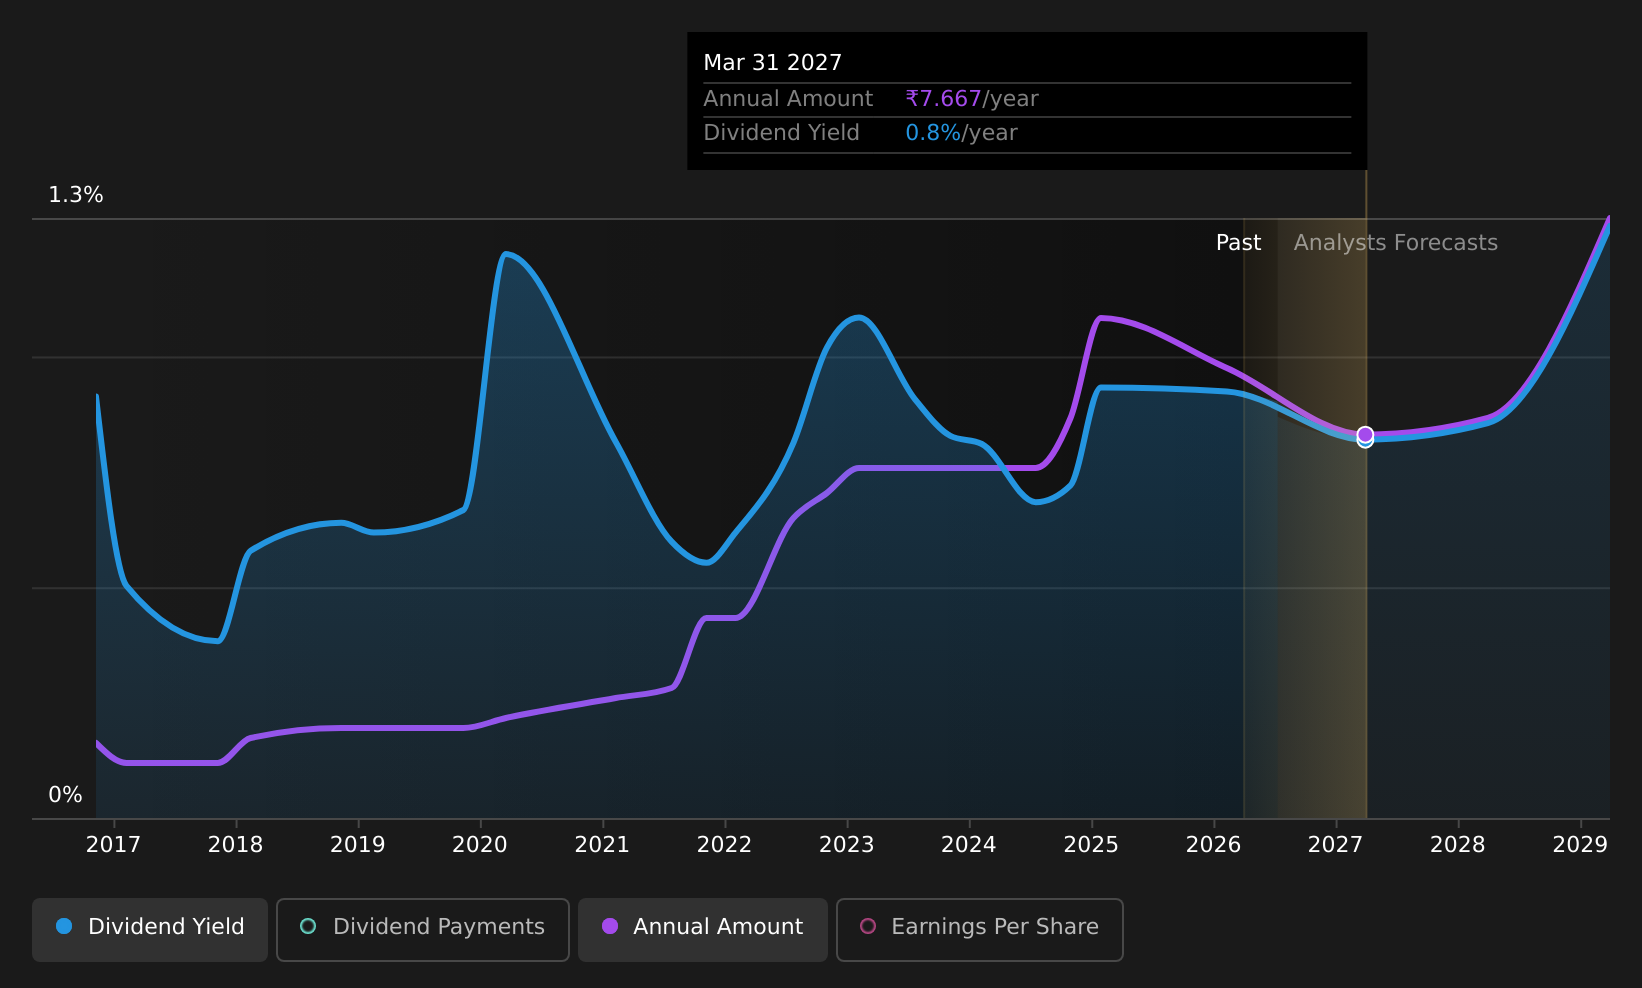The image size is (1642, 988).
Task: Click the 1.3% y-axis label
Action: coord(76,195)
